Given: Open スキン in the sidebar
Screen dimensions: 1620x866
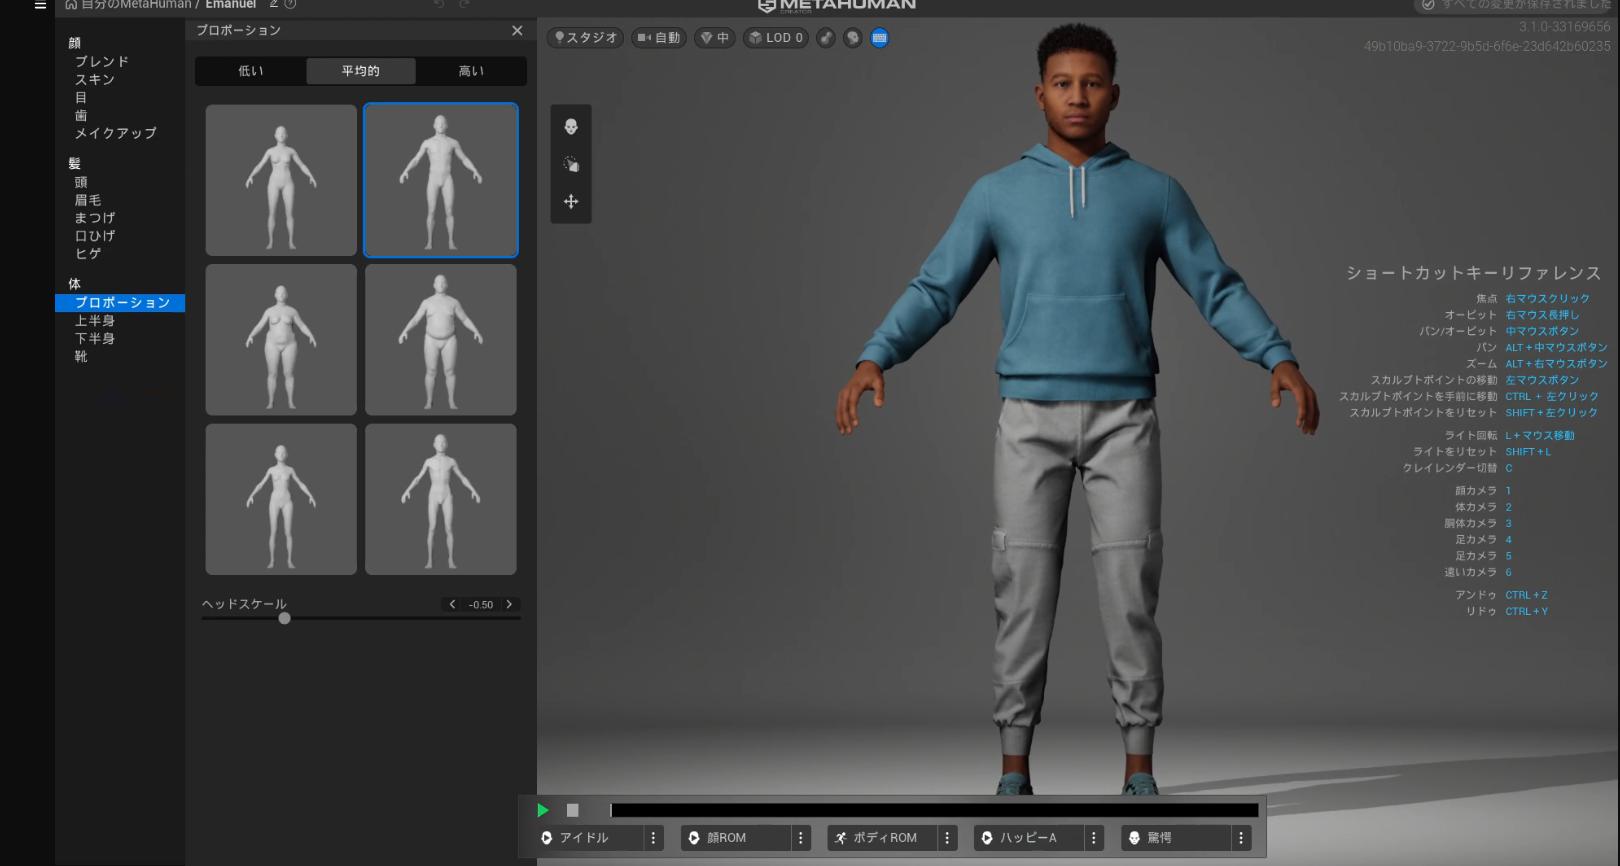Looking at the screenshot, I should coord(95,79).
